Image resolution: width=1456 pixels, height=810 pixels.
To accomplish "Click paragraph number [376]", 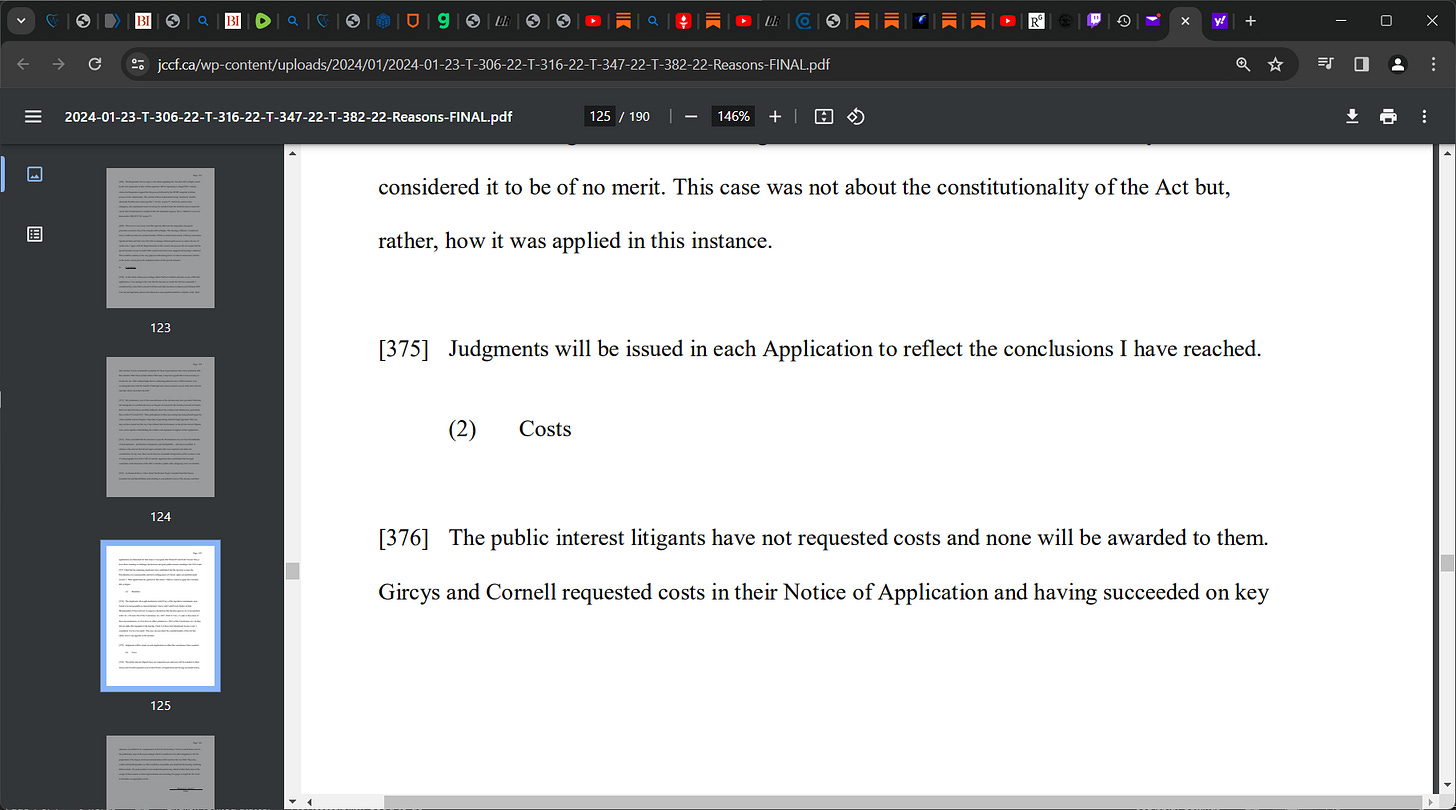I will click(x=403, y=538).
